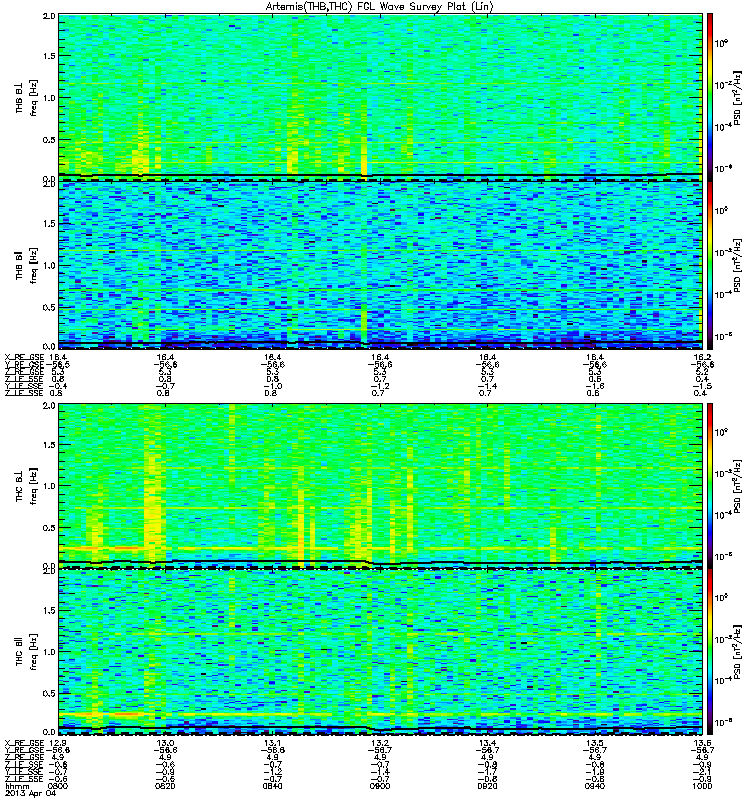Screen dimensions: 750x800
Task: Click the '1.5' frequency tick of THB B-perp panel
Action: (x=49, y=56)
